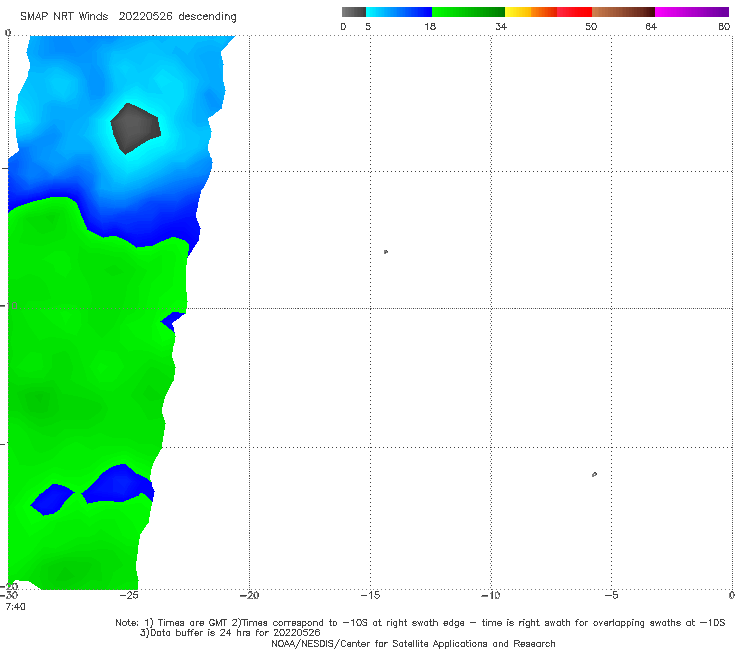740x650 pixels.
Task: Click the magenta-purple 64-80 color bar segment
Action: coord(692,12)
